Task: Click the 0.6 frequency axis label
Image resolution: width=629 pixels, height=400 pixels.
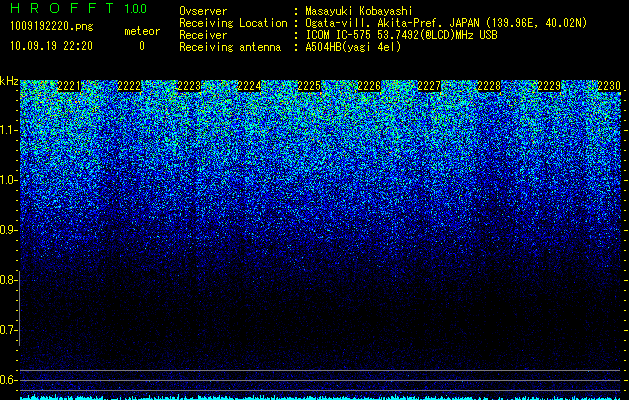Action: coord(7,380)
